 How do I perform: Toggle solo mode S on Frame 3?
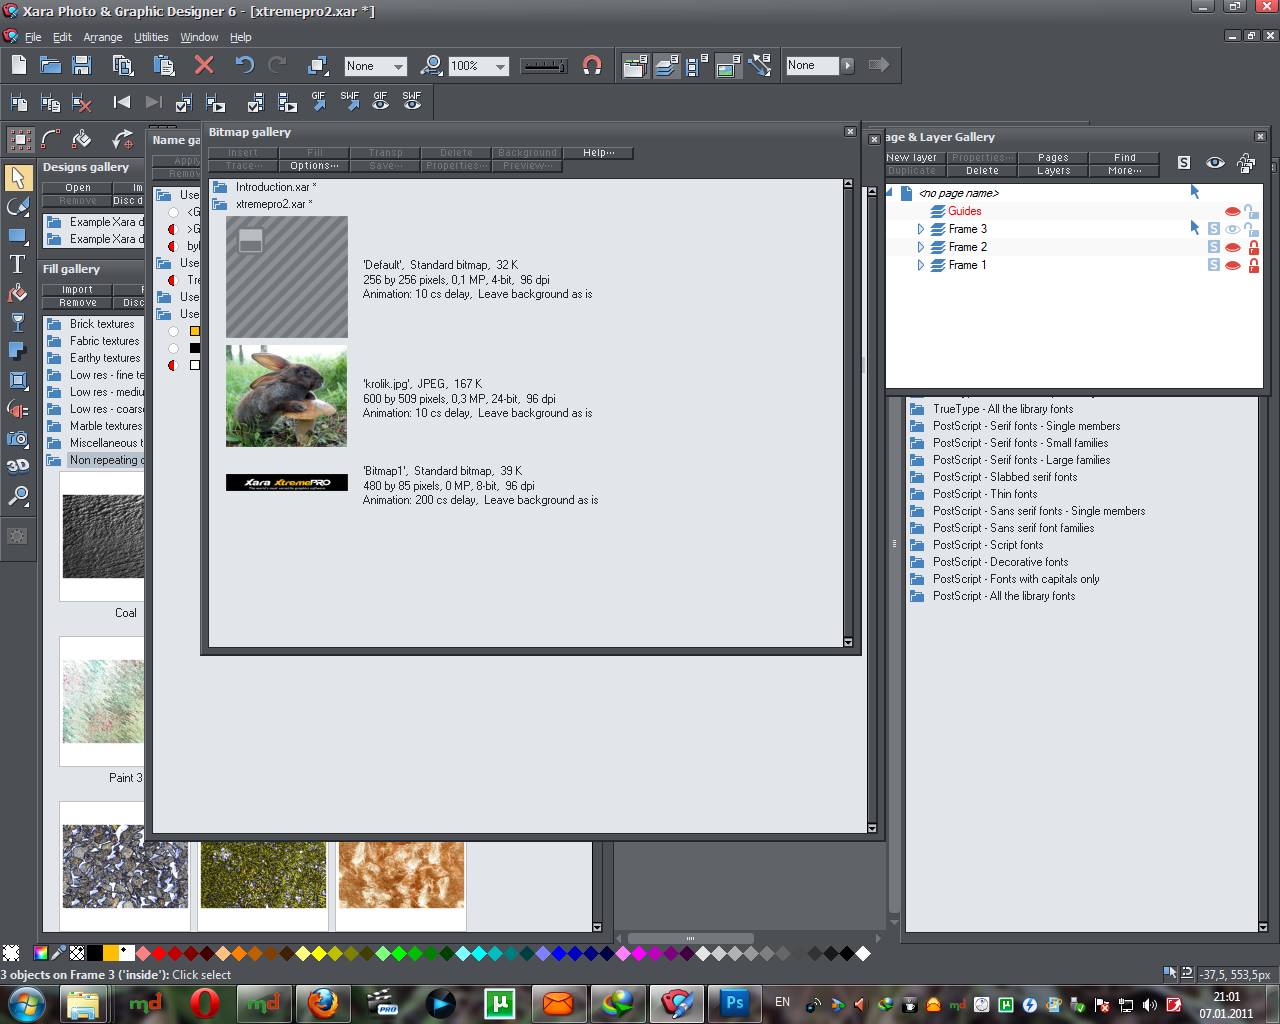pos(1213,229)
